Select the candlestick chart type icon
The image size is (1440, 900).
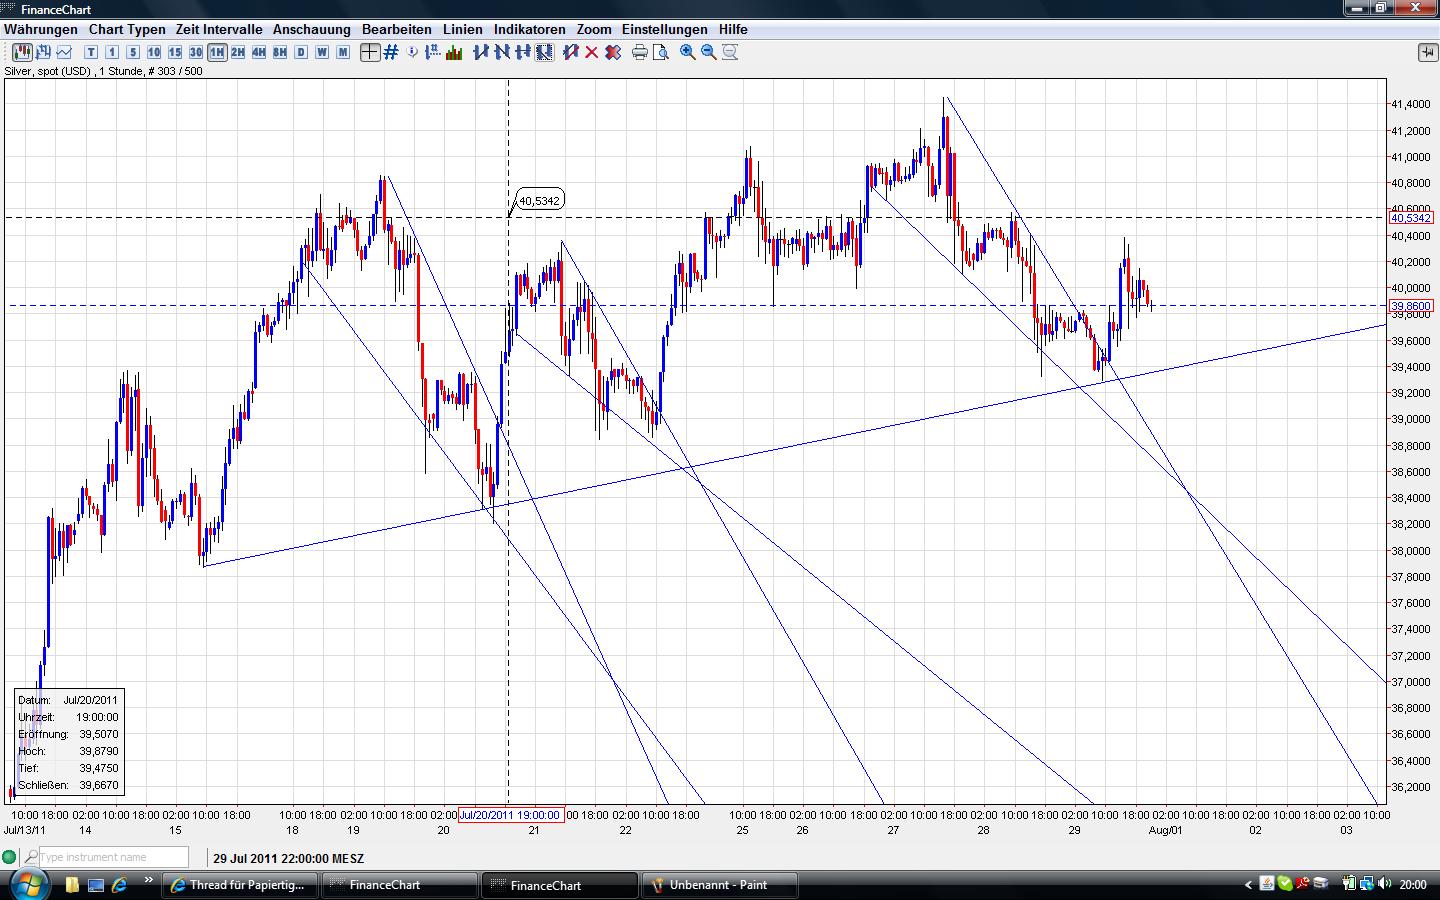point(20,52)
